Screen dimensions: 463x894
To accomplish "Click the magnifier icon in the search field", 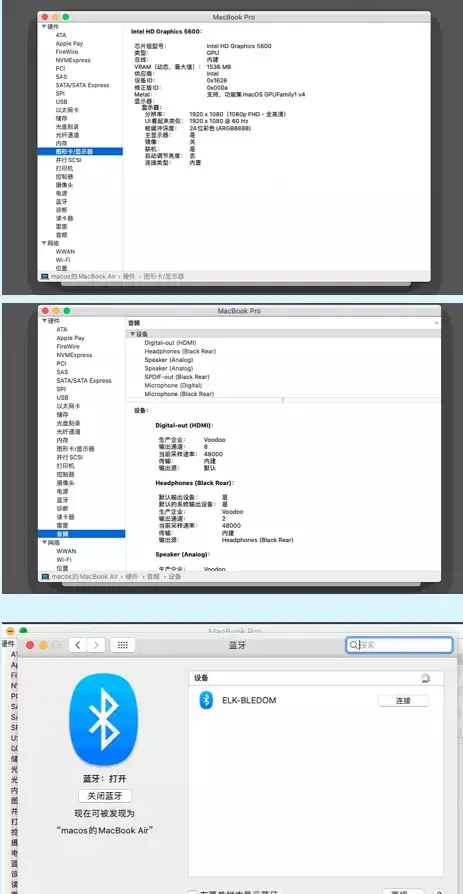I will coord(354,645).
